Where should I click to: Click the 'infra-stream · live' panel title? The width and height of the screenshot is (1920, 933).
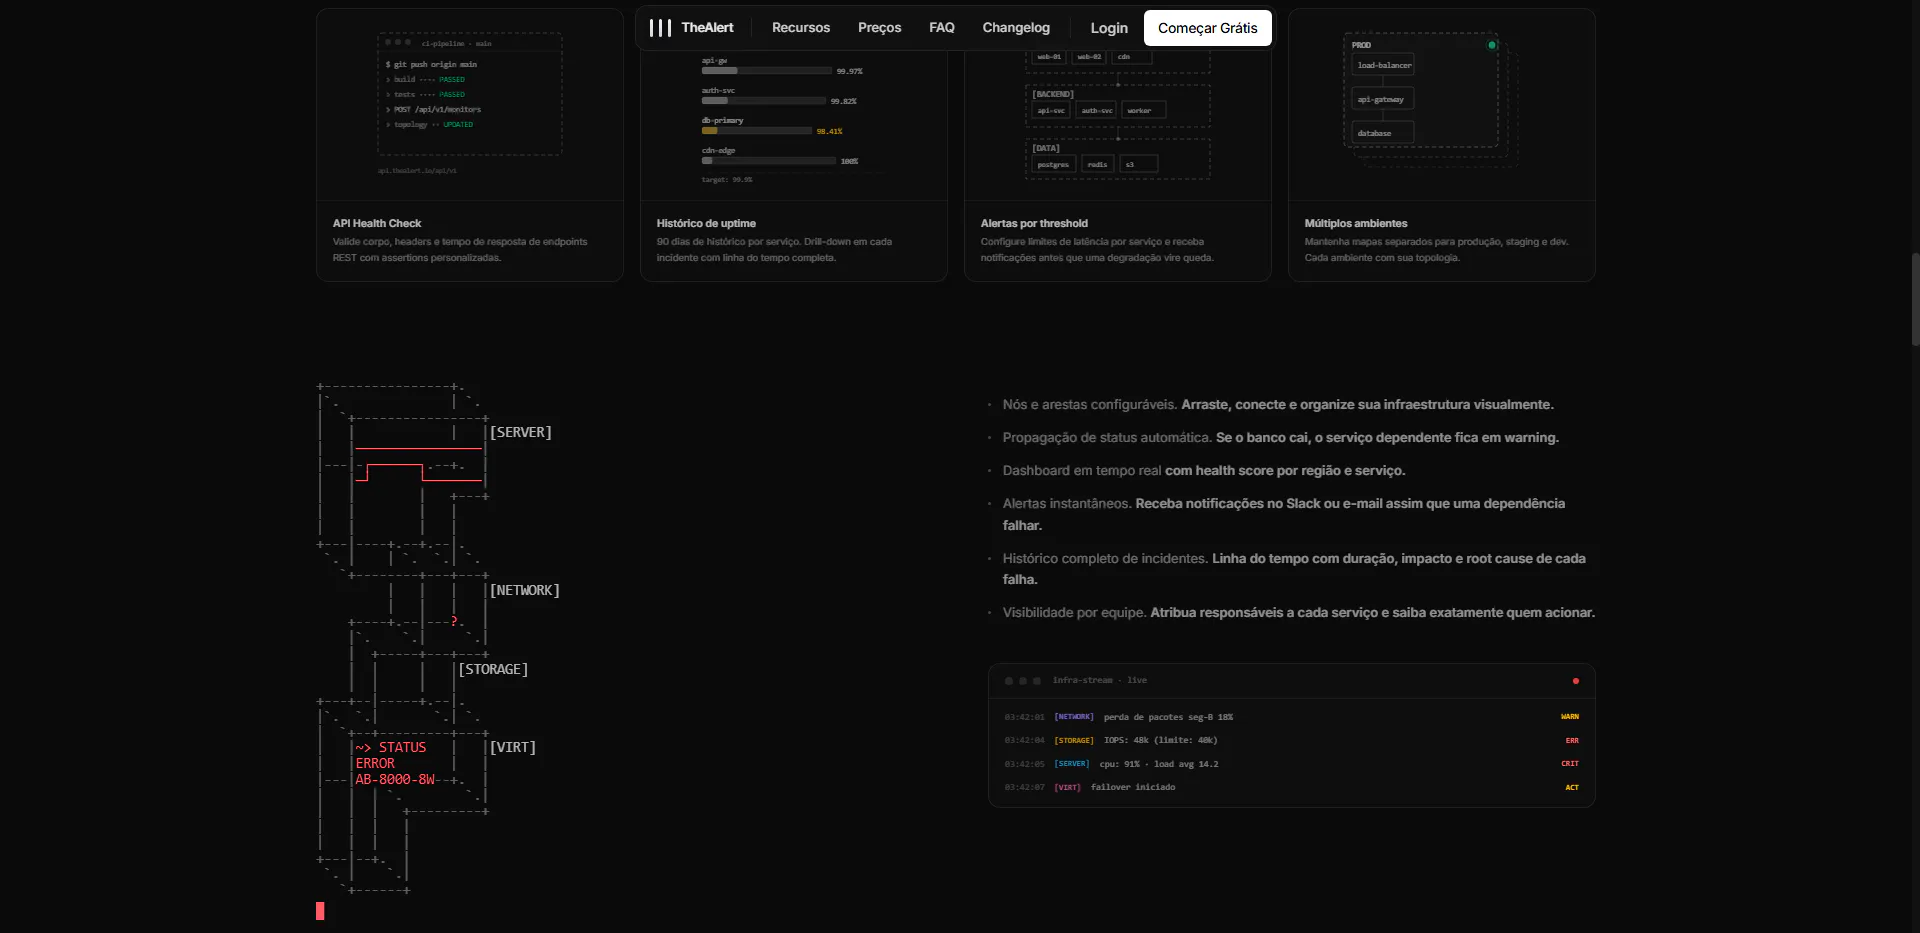1100,680
